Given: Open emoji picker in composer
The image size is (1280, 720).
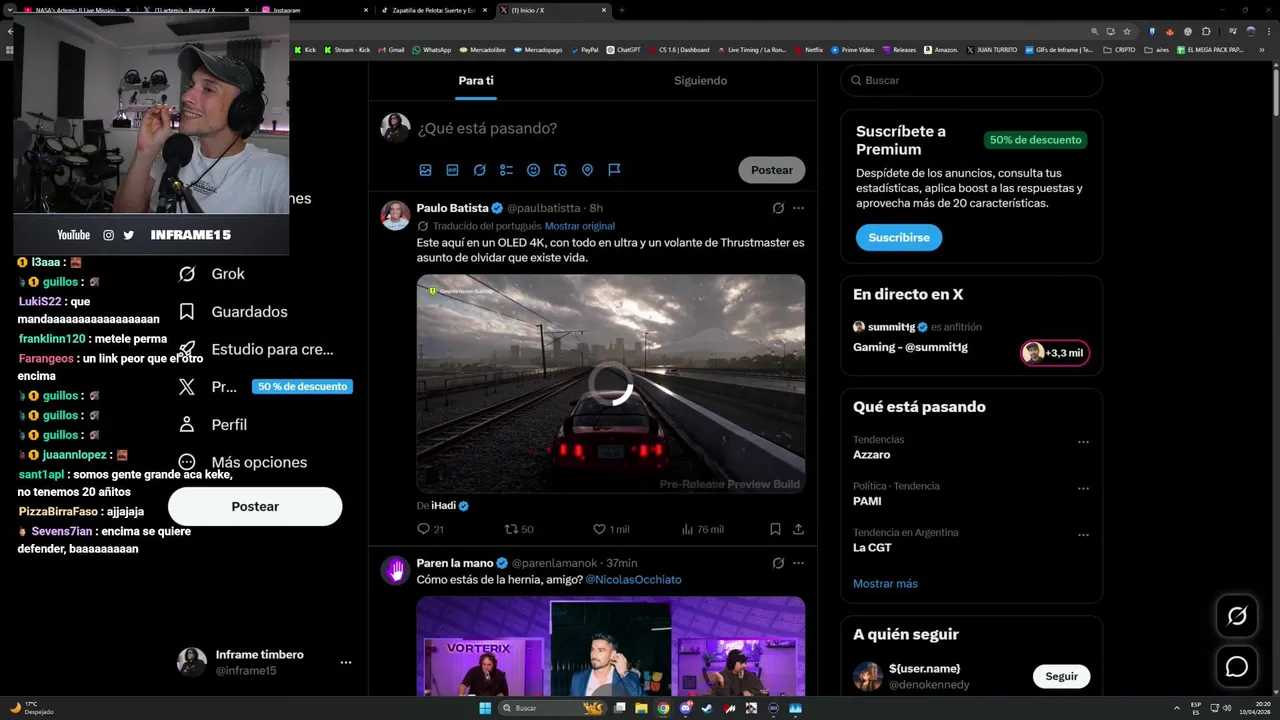Looking at the screenshot, I should (533, 170).
